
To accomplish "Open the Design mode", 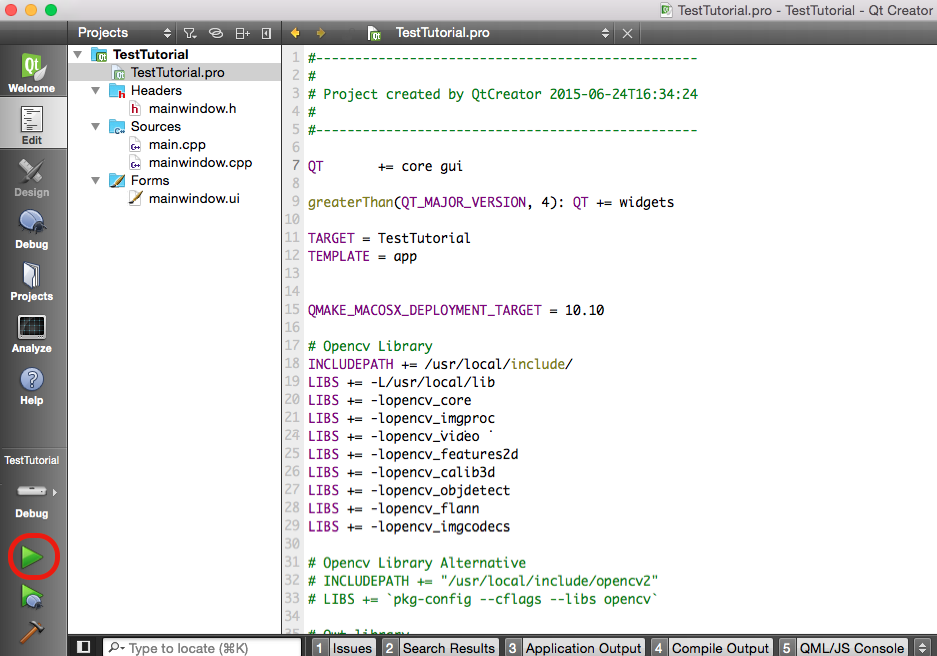I will tap(32, 177).
